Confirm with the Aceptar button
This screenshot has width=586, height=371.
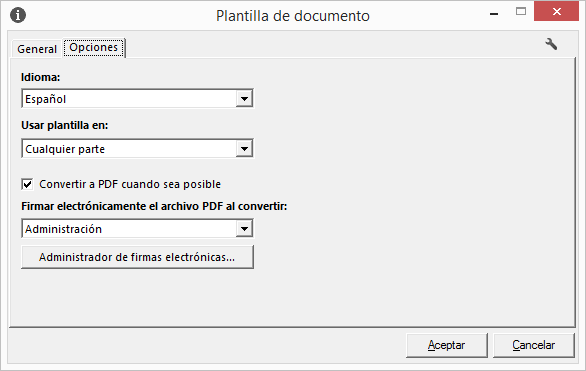[x=447, y=345]
